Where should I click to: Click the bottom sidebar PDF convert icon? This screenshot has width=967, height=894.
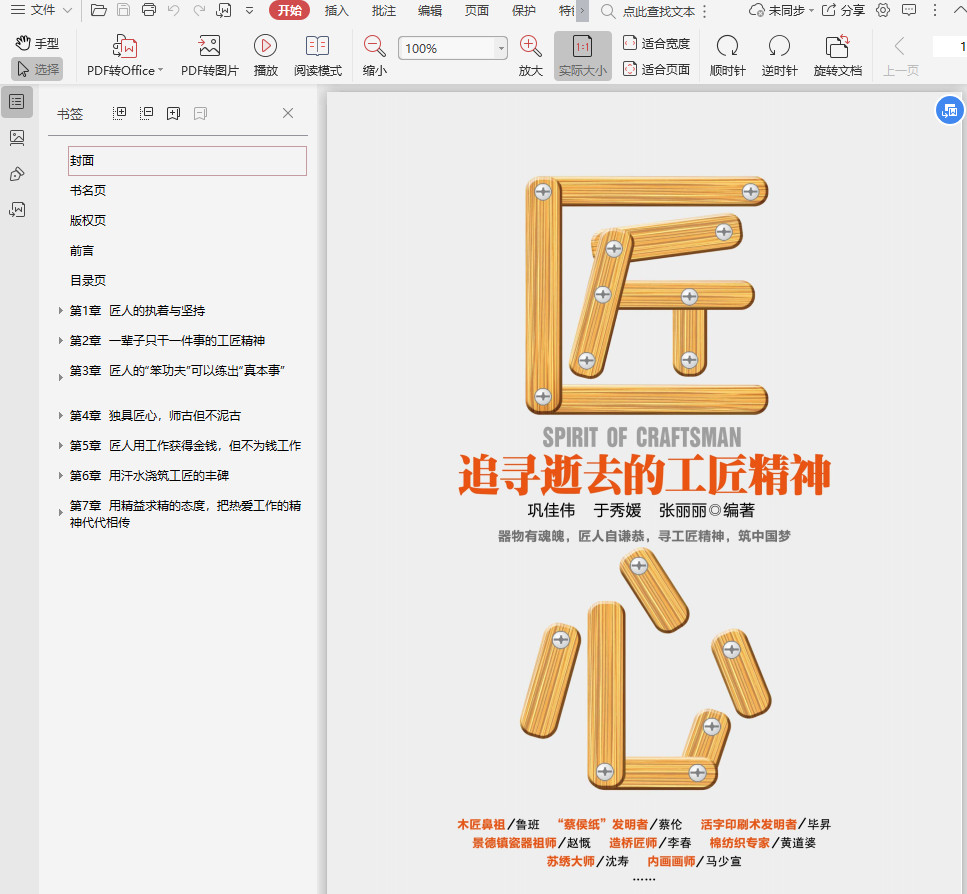point(17,210)
